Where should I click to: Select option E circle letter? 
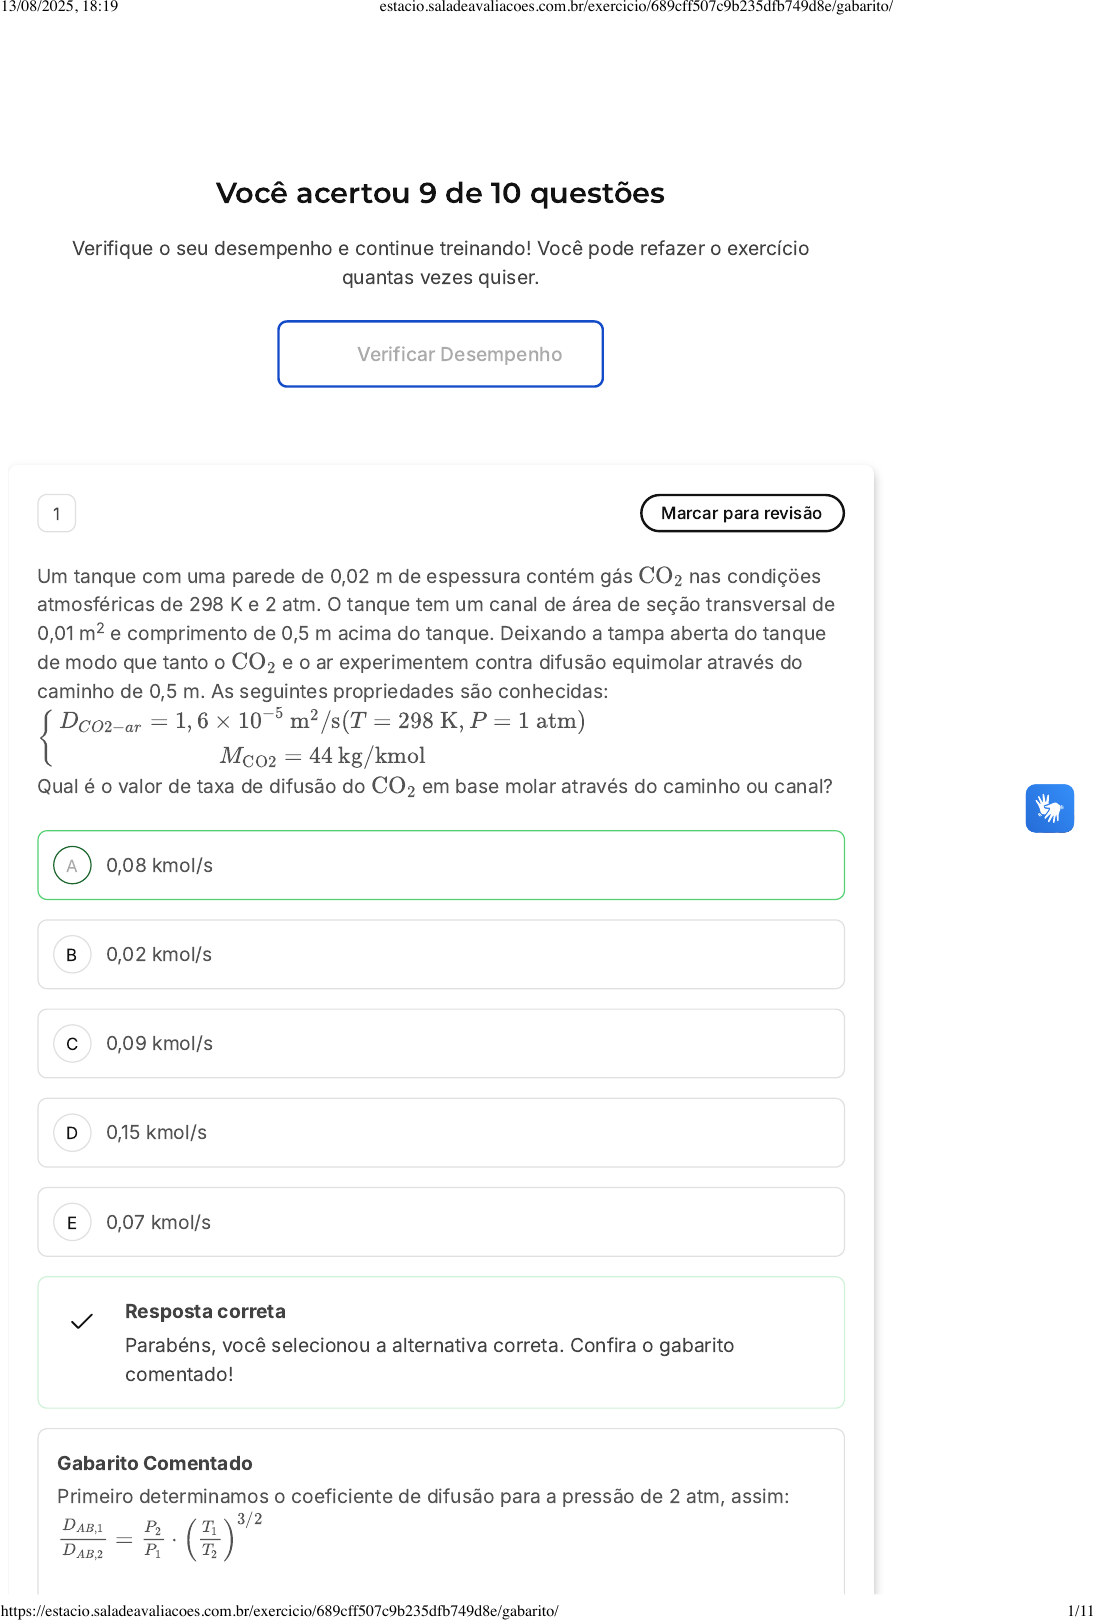pos(72,1222)
